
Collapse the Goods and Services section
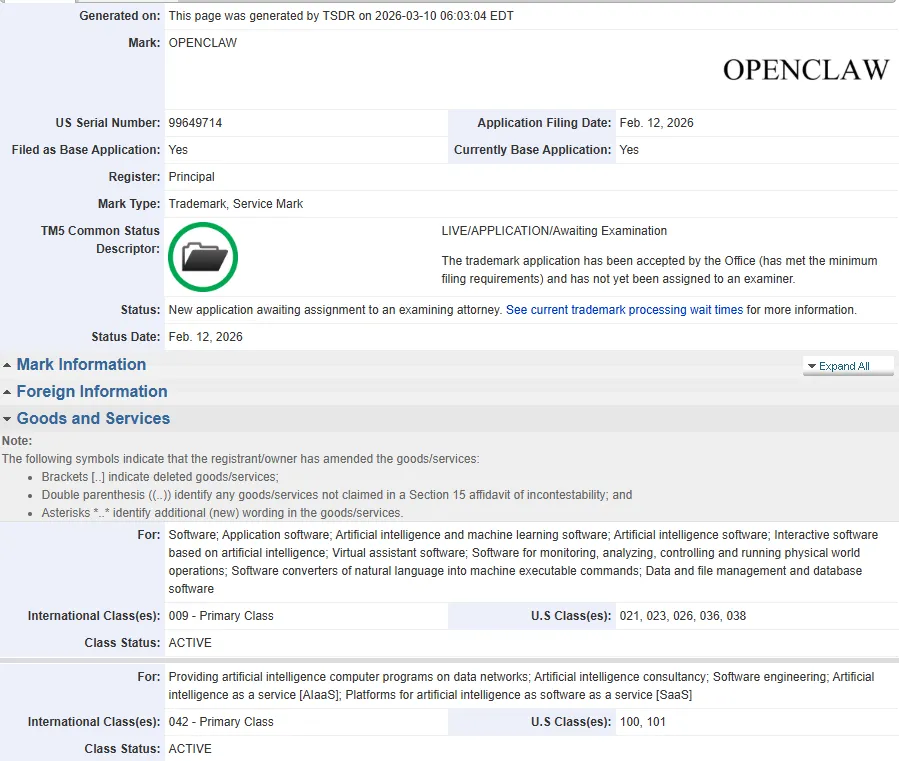point(93,418)
